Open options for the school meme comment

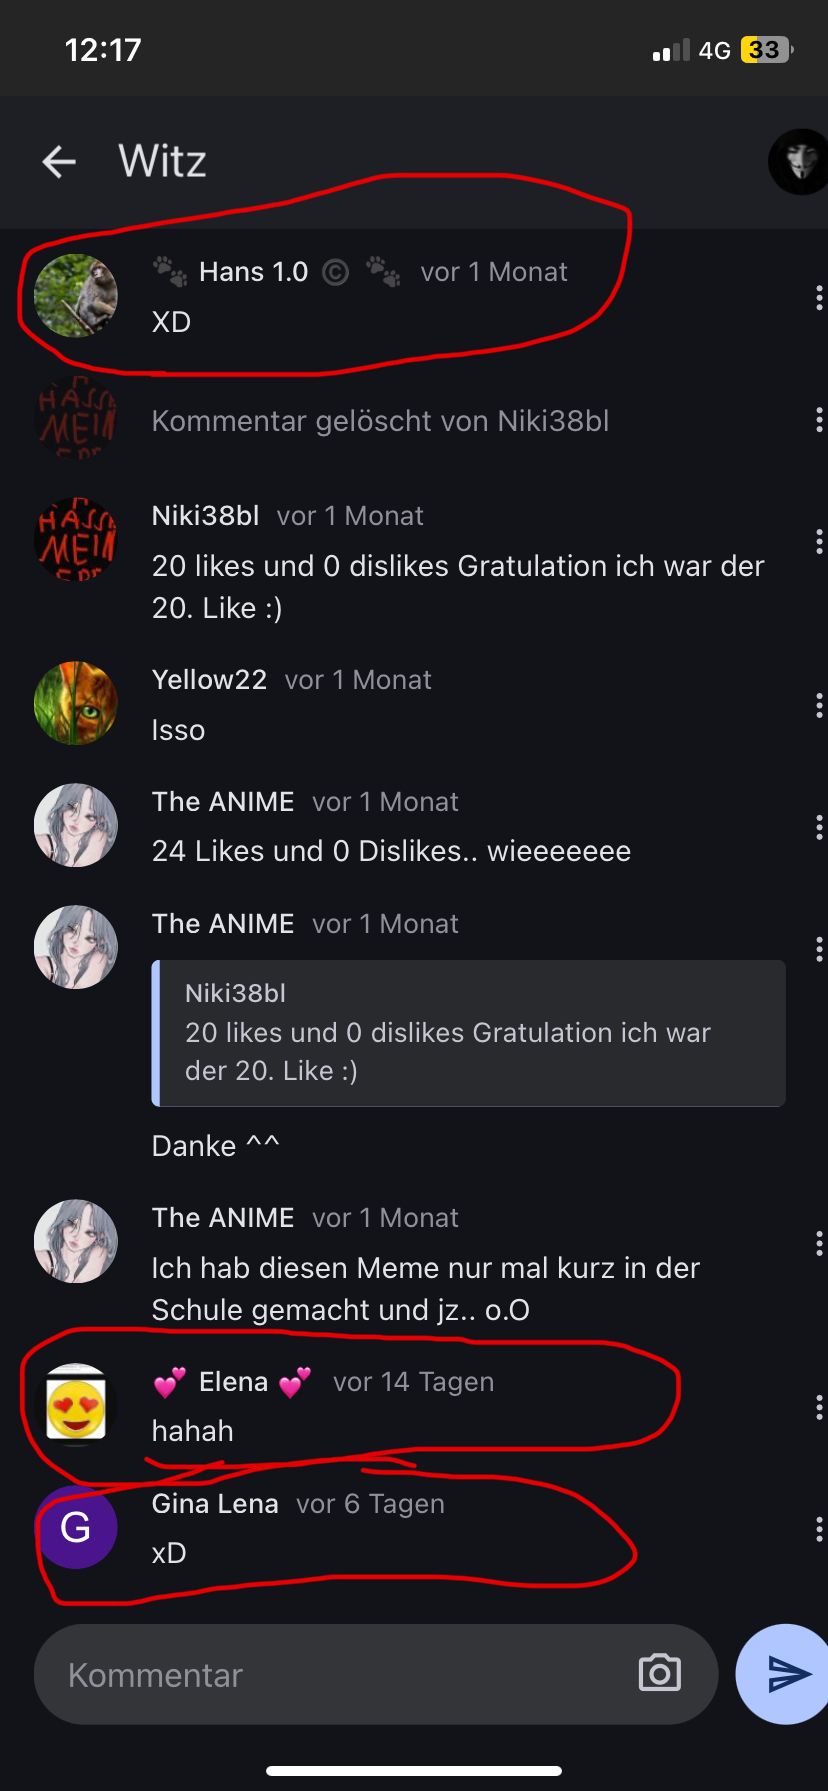point(819,1243)
